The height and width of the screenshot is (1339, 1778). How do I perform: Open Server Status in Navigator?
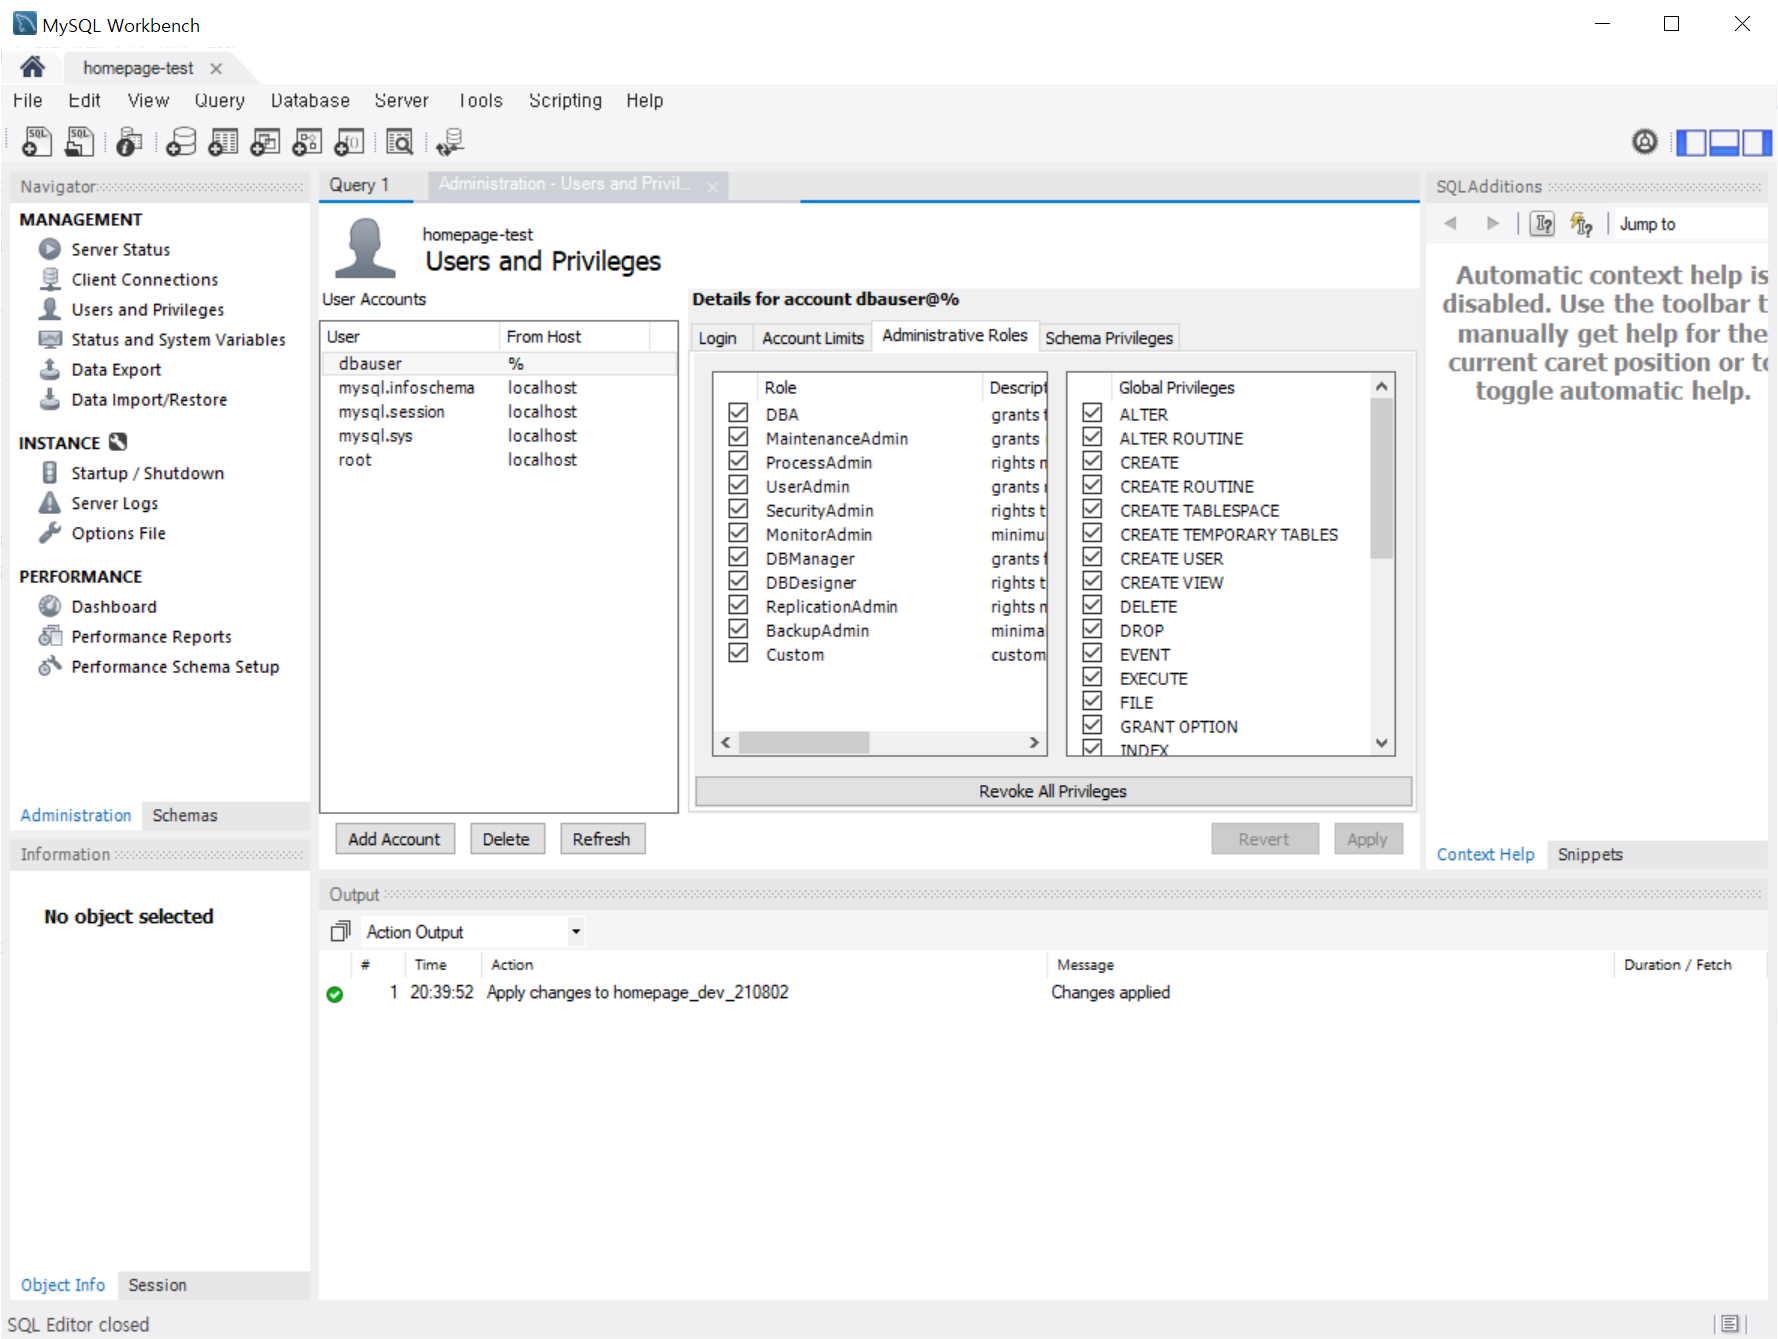pos(120,249)
